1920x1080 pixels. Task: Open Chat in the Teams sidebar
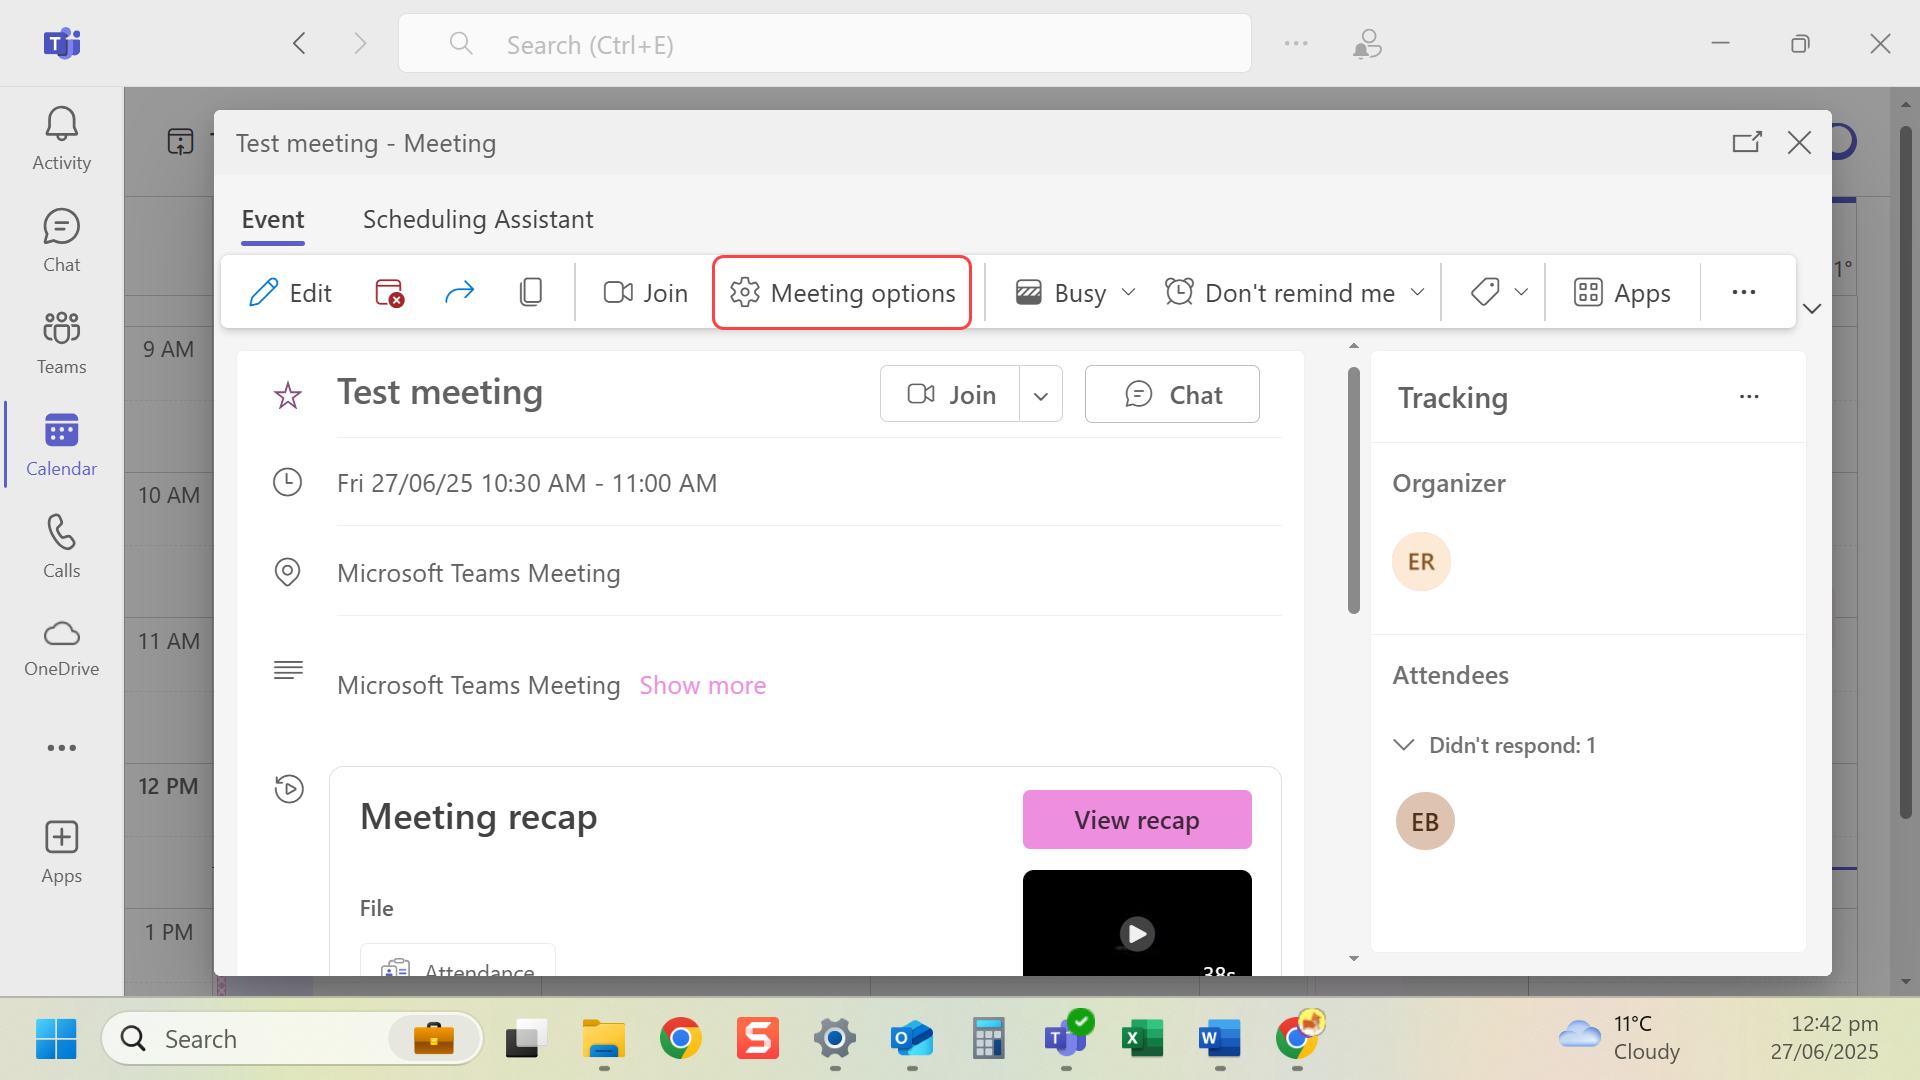61,241
